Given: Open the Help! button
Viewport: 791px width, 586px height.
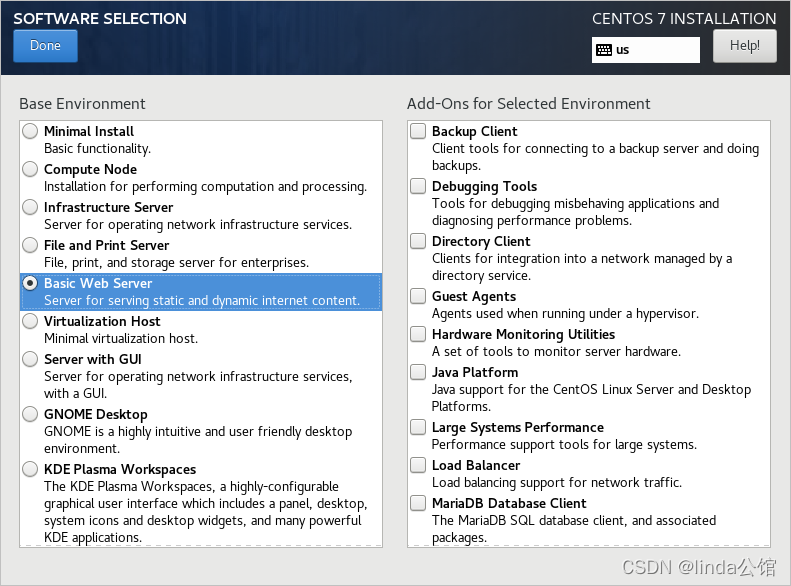Looking at the screenshot, I should [x=745, y=46].
